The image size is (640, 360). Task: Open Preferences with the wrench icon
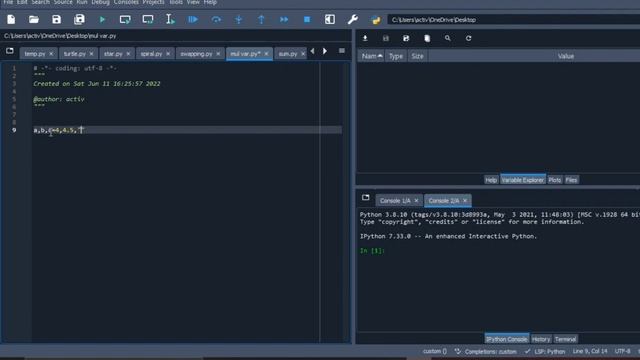pos(353,19)
